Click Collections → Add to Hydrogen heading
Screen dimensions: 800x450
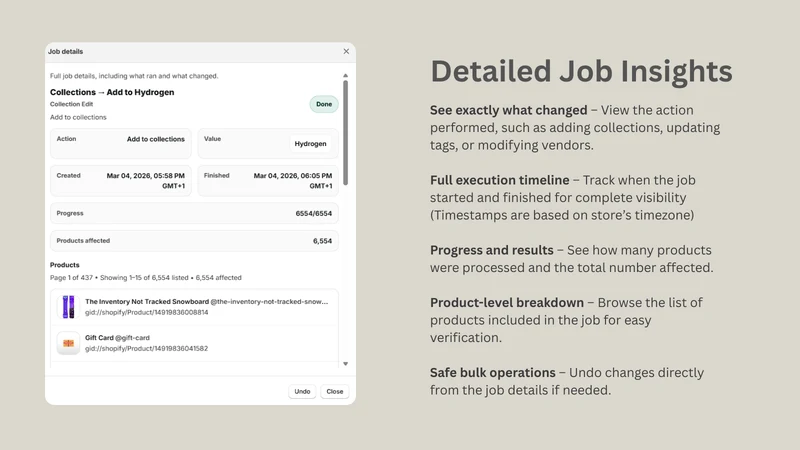coord(112,92)
